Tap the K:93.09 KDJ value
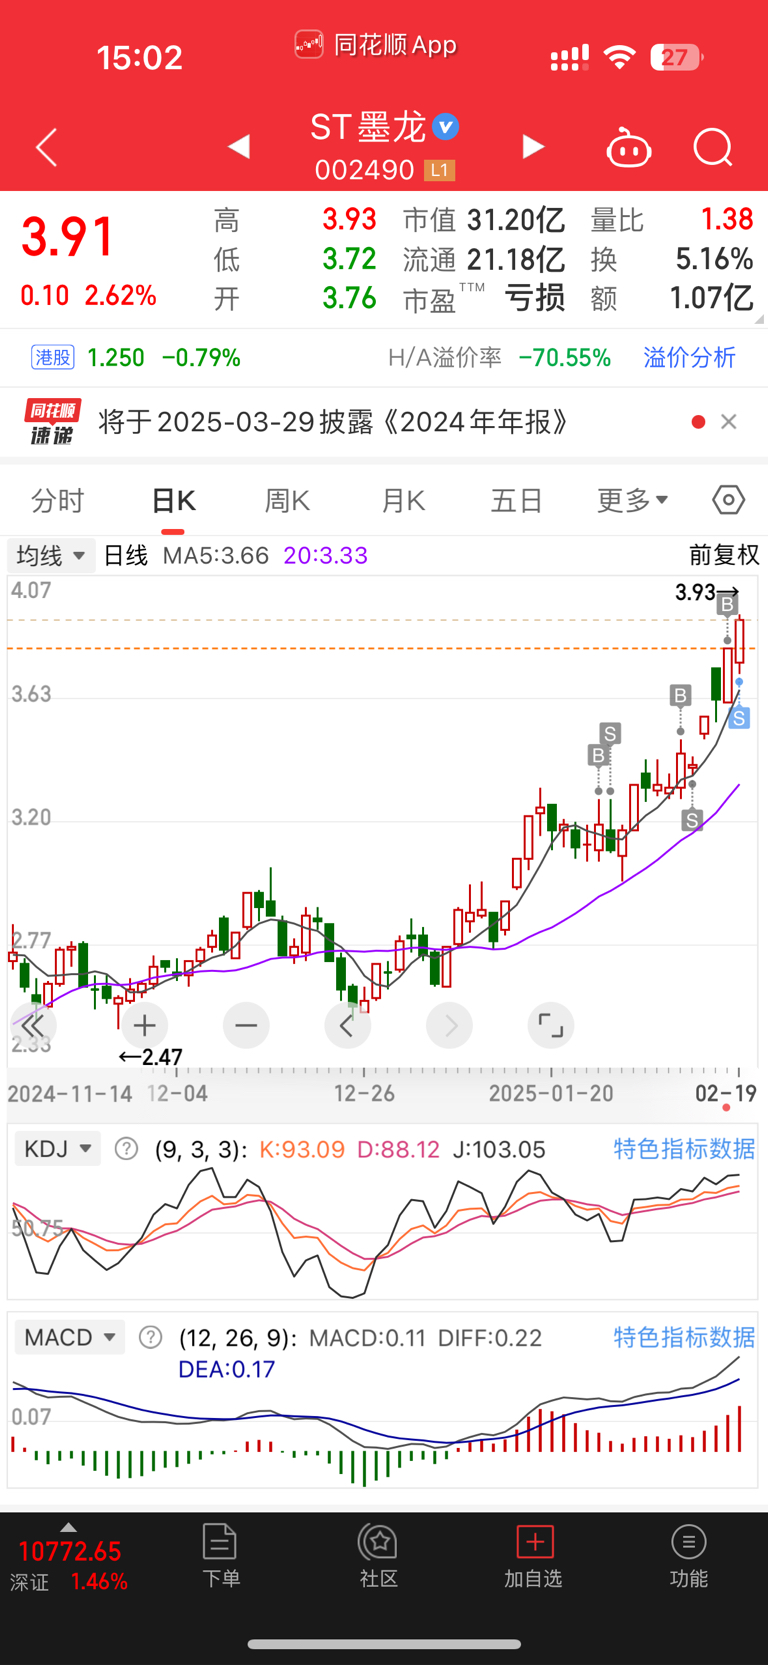The height and width of the screenshot is (1665, 769). click(x=302, y=1149)
